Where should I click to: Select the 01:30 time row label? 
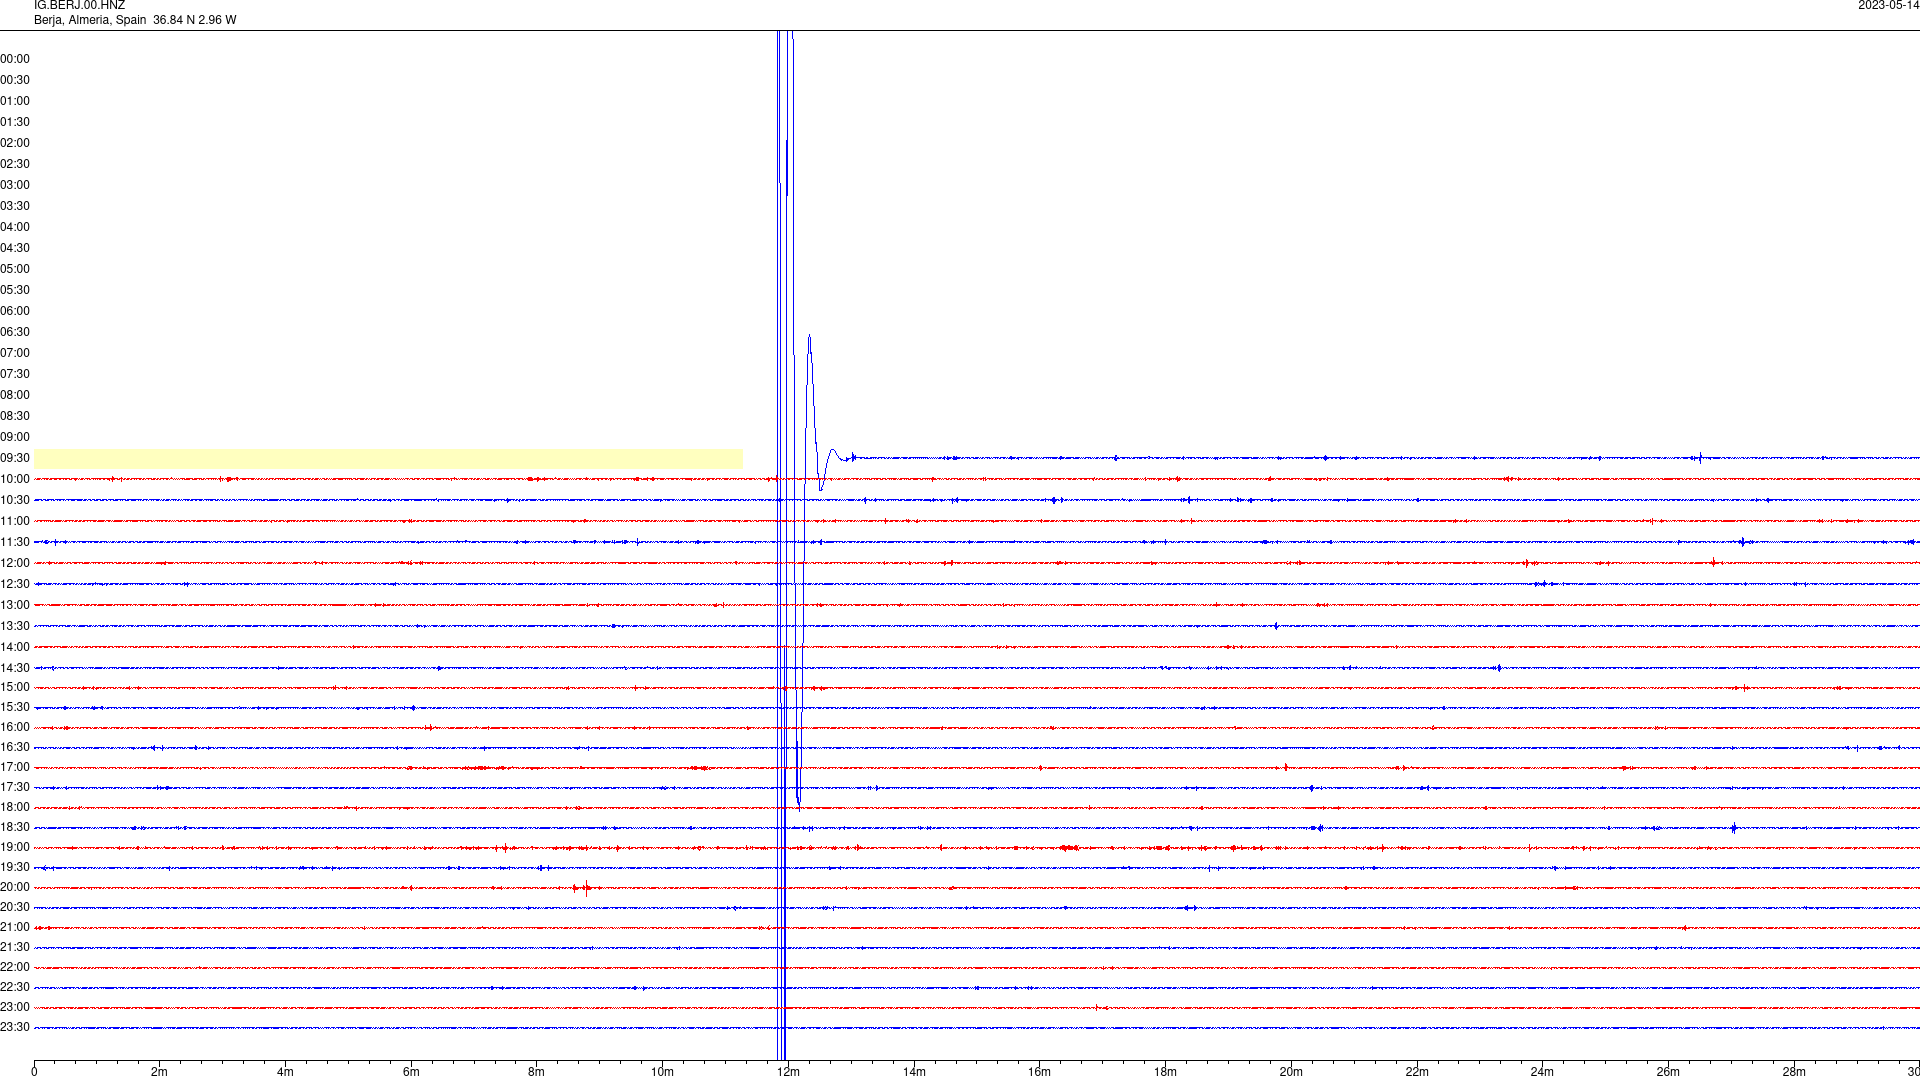click(x=15, y=122)
